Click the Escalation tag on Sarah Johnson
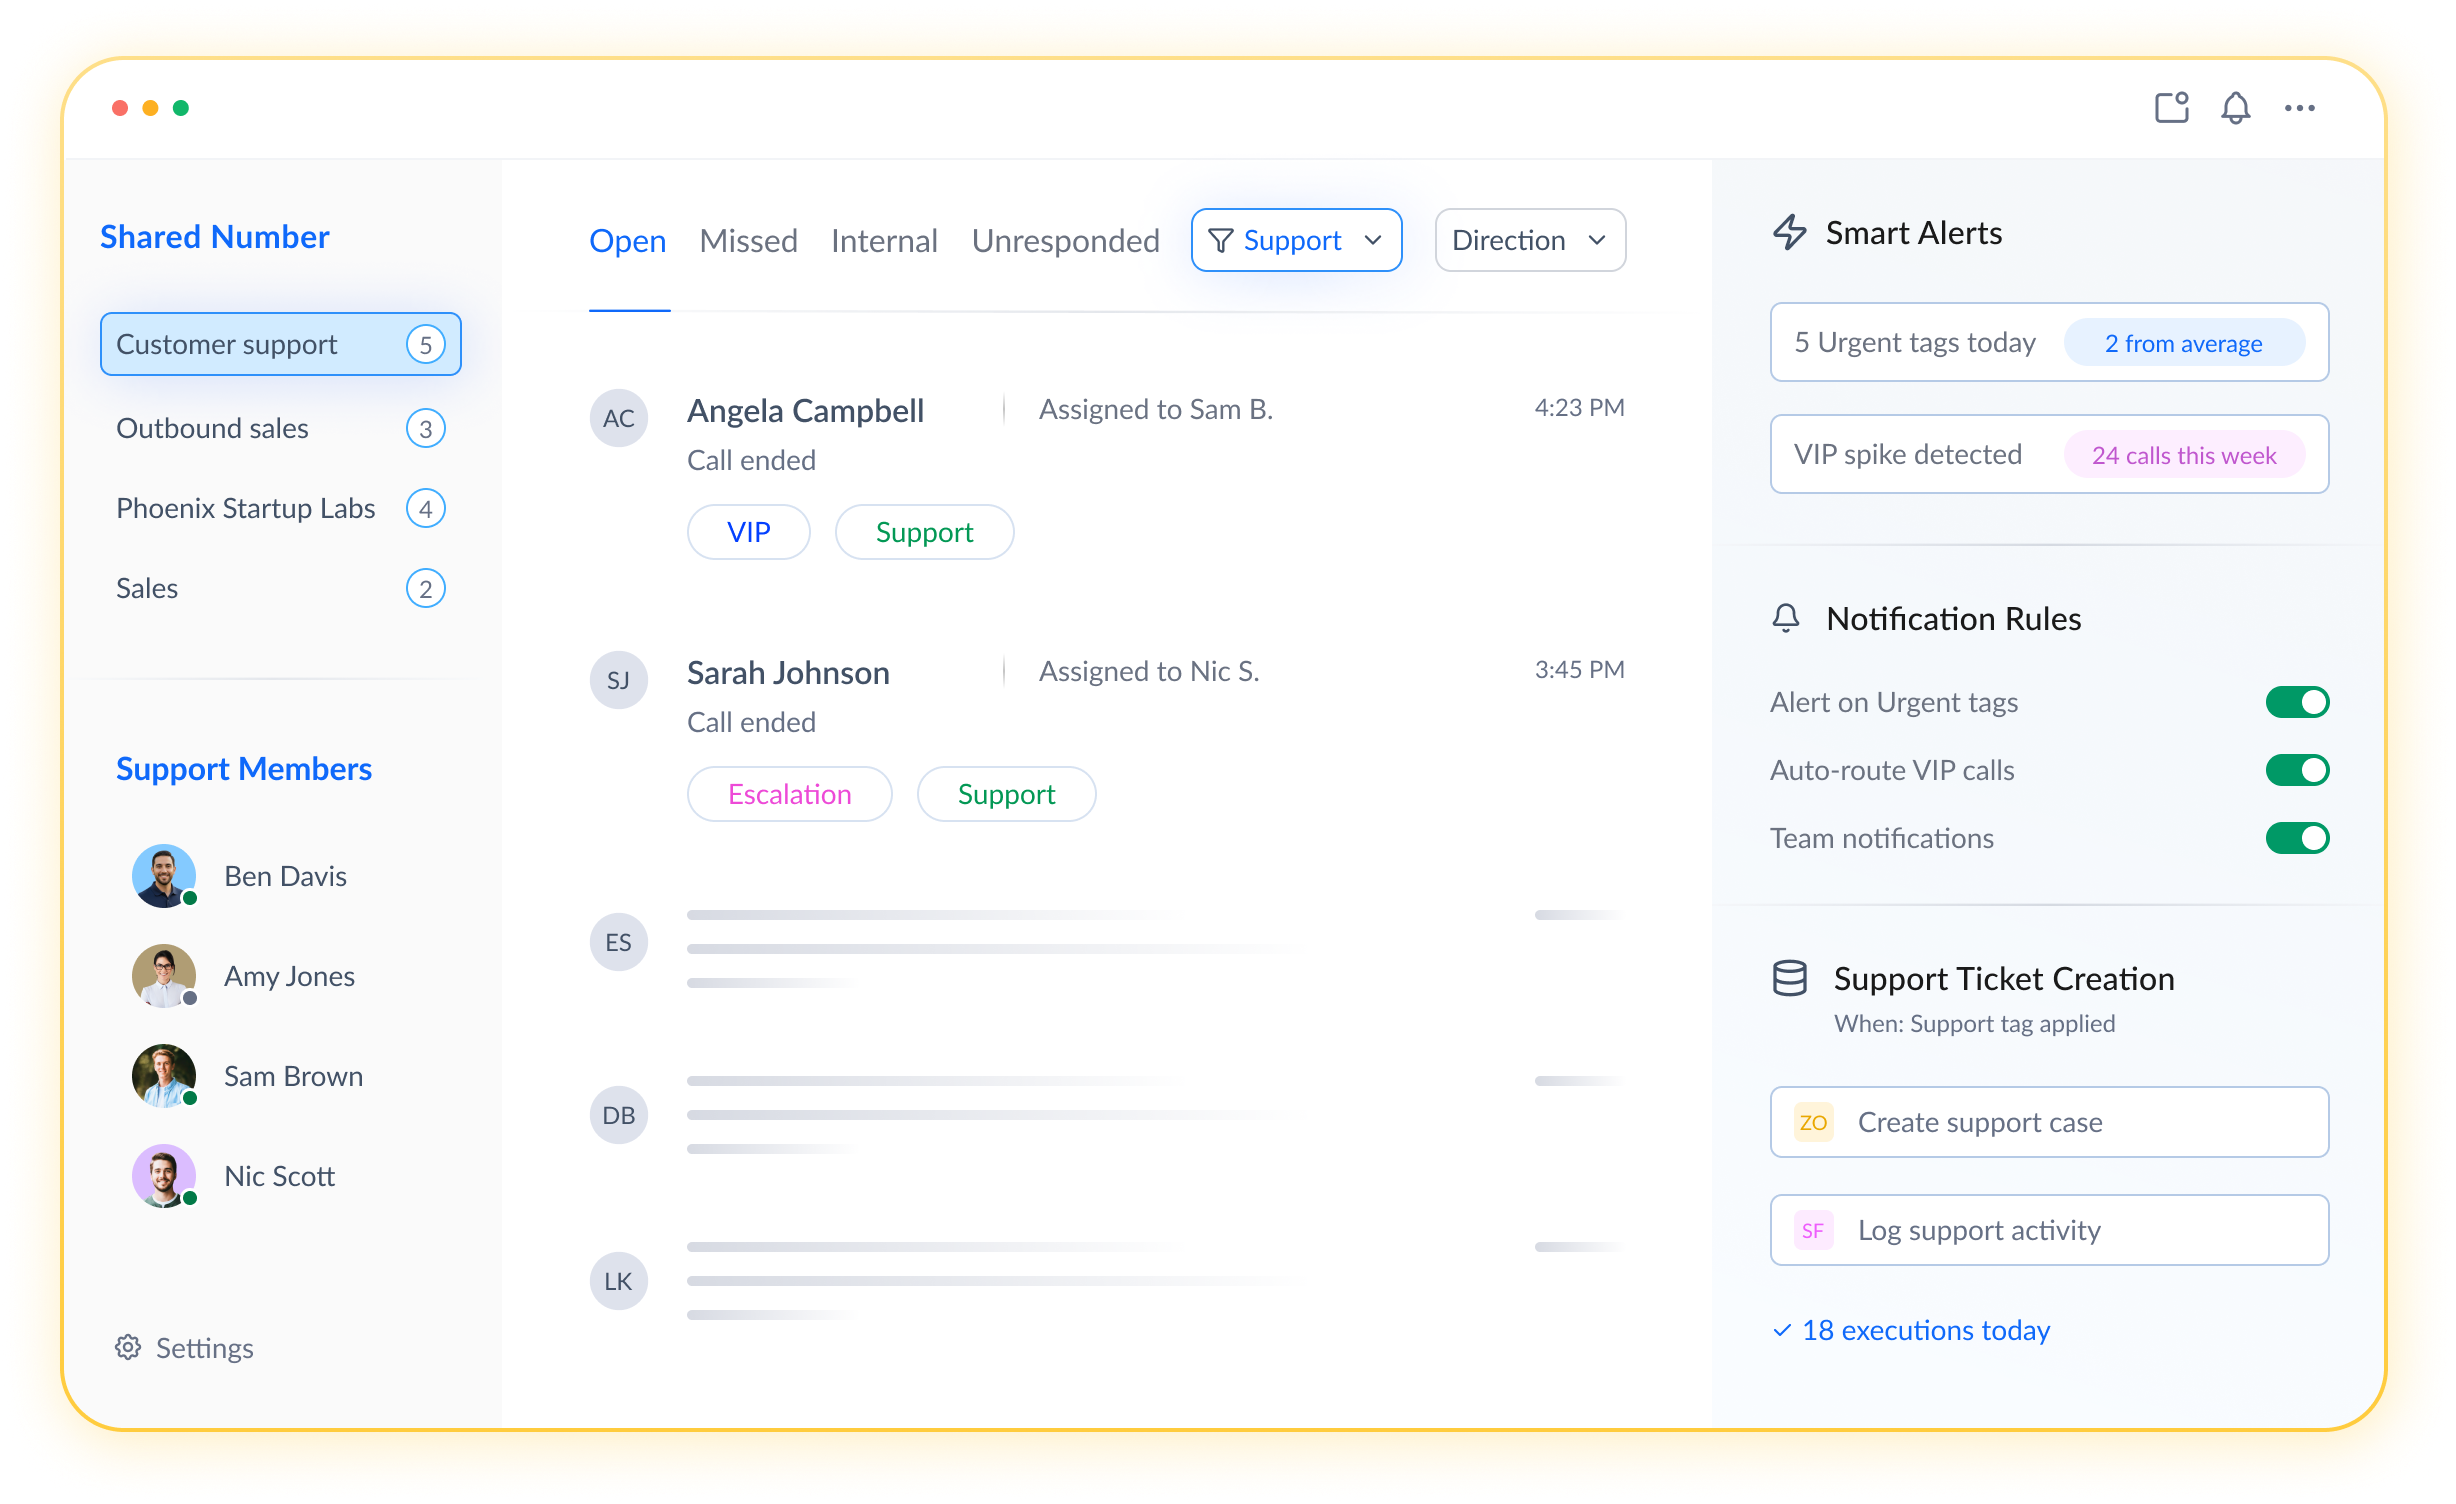2456x1504 pixels. pos(789,794)
